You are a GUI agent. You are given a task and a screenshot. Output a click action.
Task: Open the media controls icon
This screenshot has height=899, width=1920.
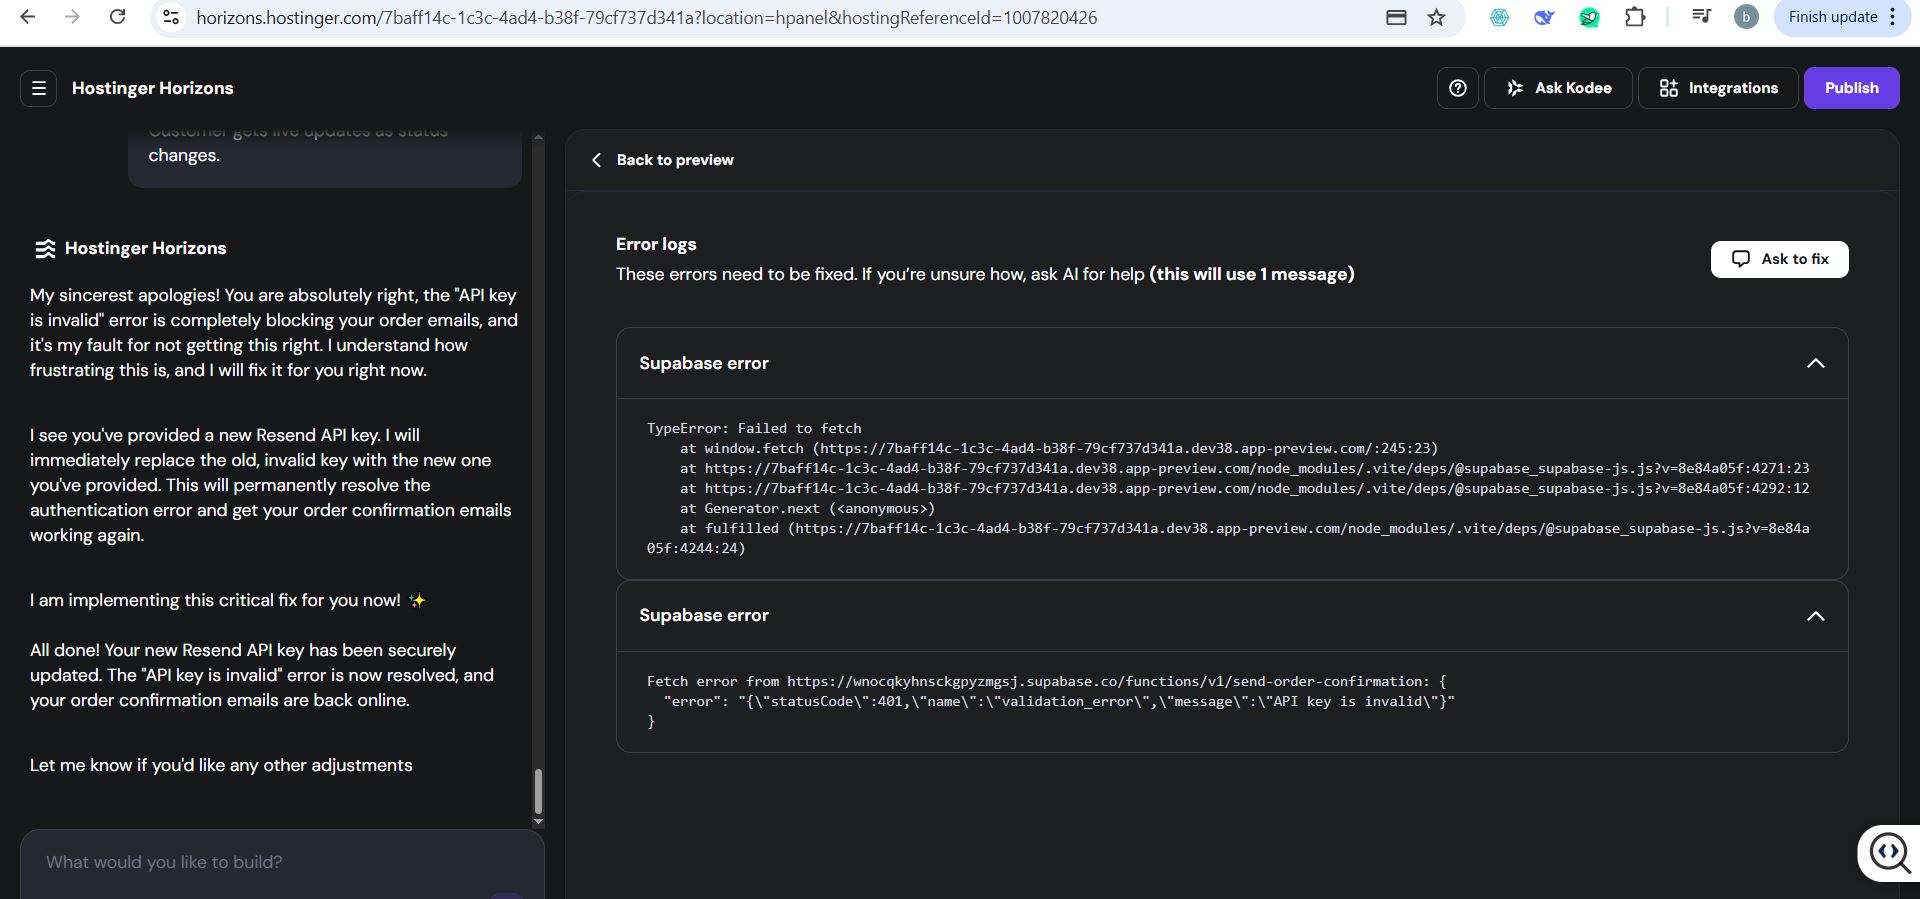point(1701,17)
